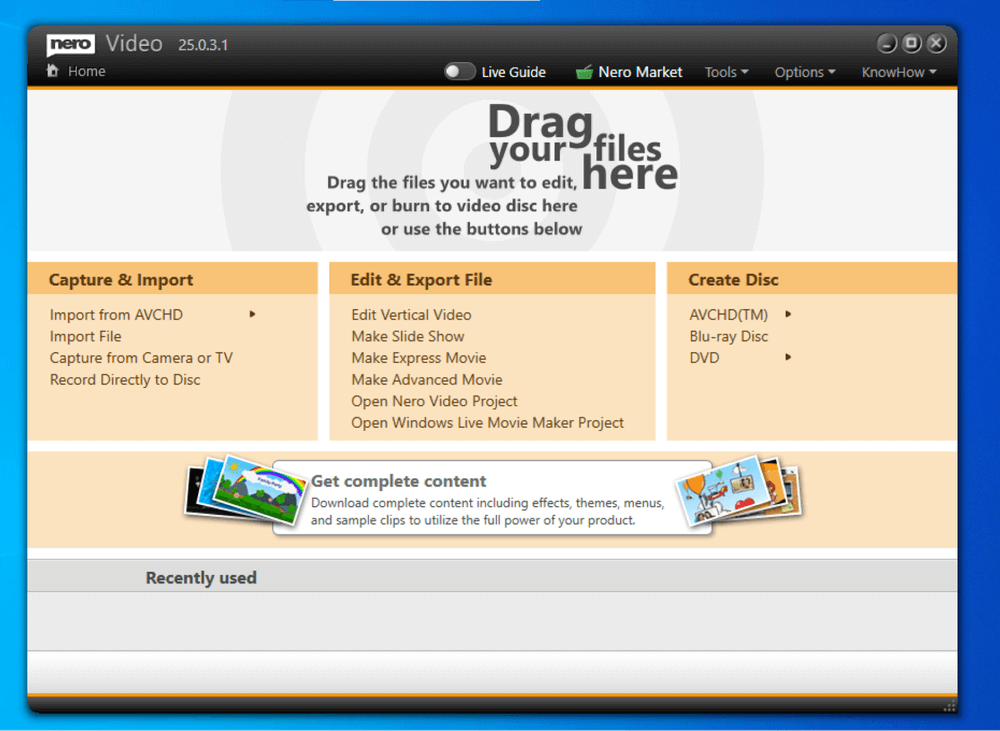This screenshot has height=731, width=1000.
Task: Open the Options dropdown menu
Action: tap(805, 72)
